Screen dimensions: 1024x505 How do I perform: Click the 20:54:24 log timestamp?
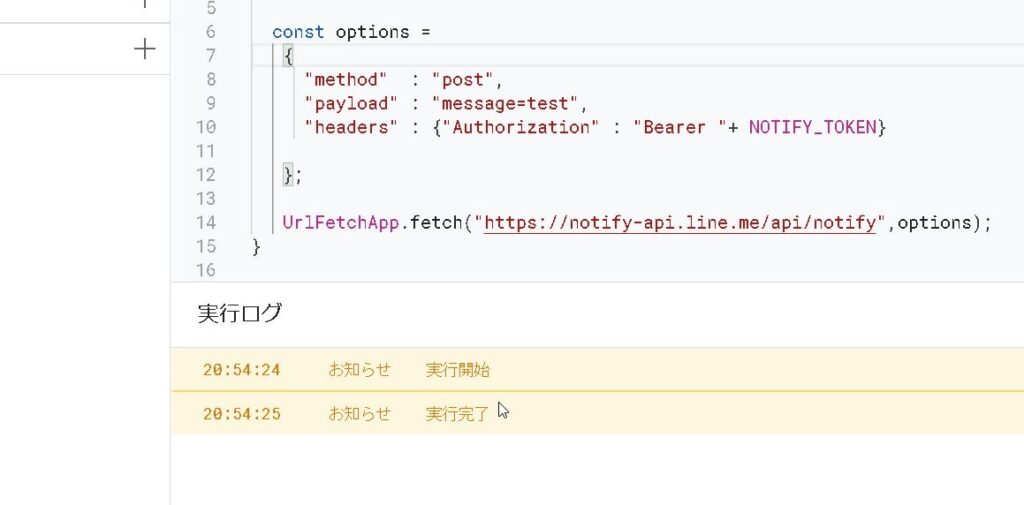[242, 370]
